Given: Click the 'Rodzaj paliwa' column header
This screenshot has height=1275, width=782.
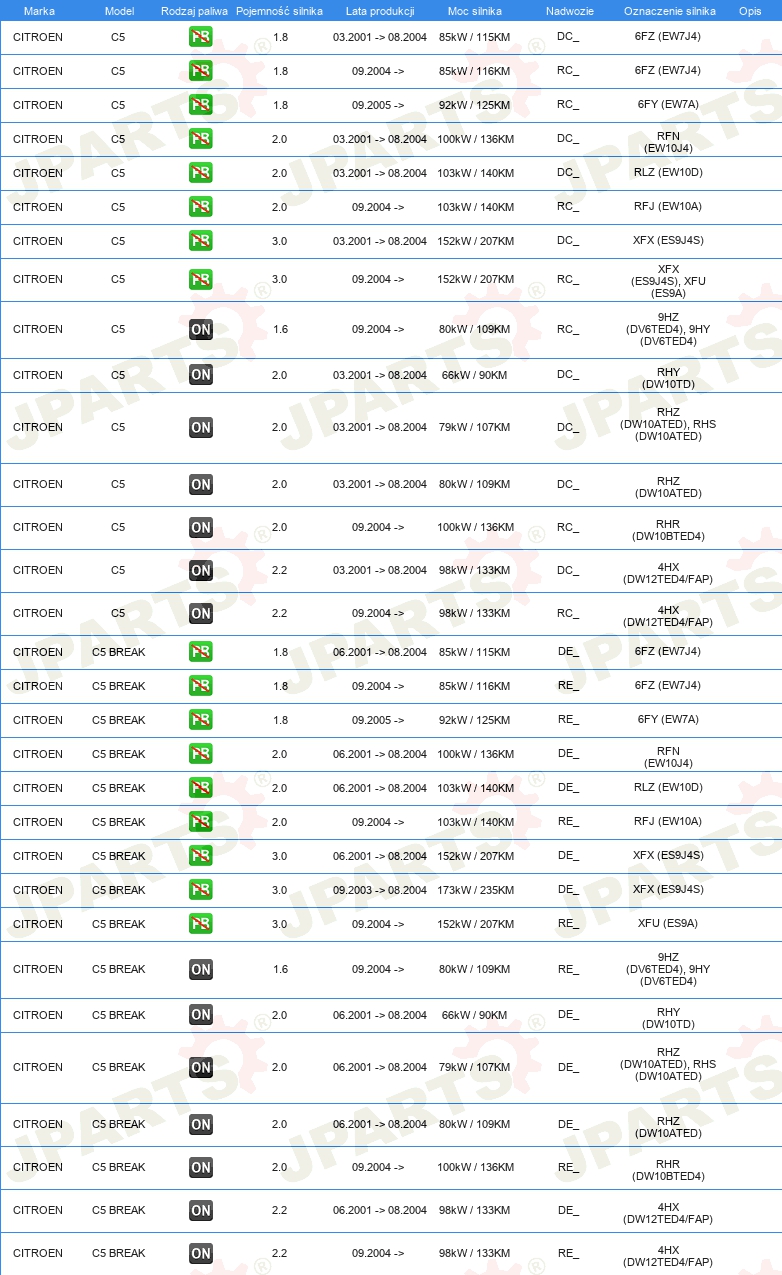Looking at the screenshot, I should (x=193, y=11).
